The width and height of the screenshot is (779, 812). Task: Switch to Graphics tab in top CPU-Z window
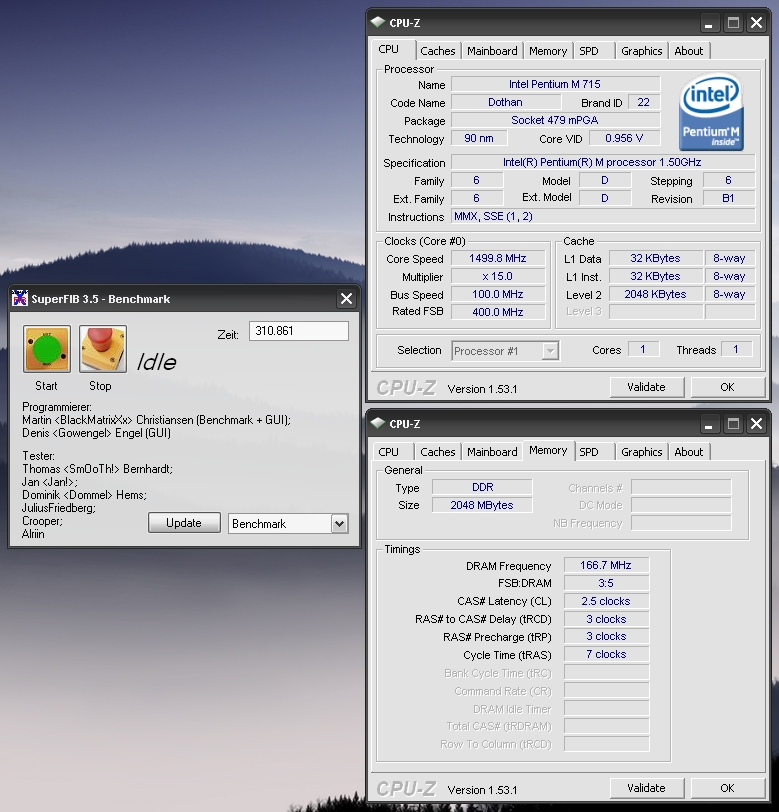(x=642, y=51)
